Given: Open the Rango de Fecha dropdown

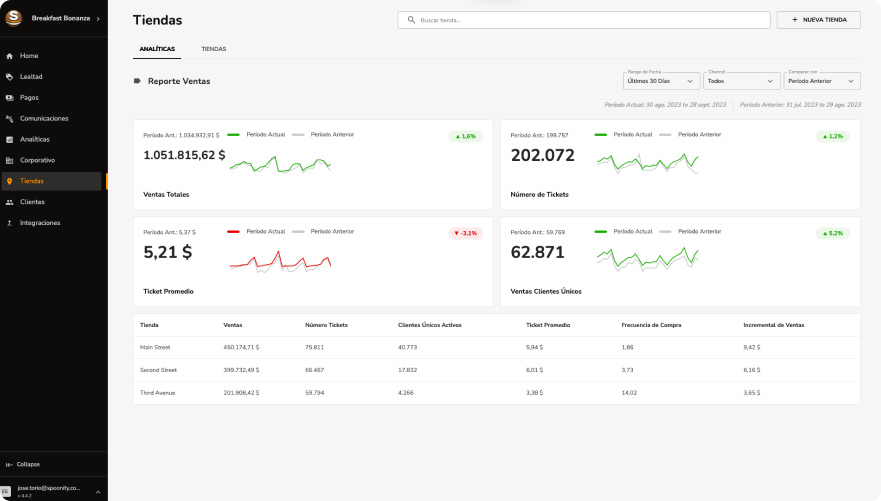Looking at the screenshot, I should 661,81.
